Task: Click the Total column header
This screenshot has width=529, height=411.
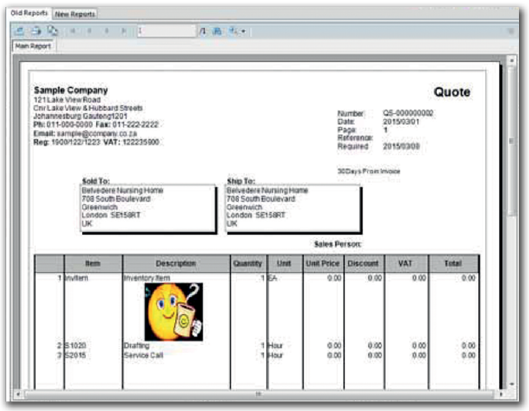Action: pyautogui.click(x=453, y=264)
